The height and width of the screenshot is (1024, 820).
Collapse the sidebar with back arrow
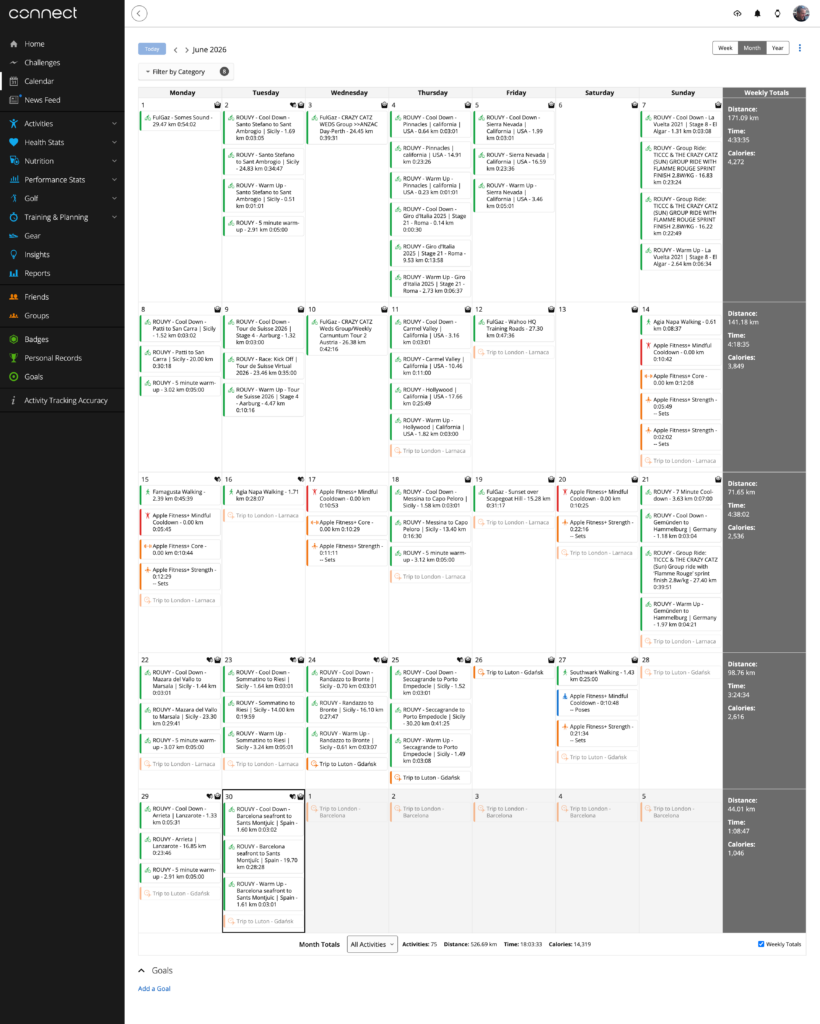(x=139, y=13)
